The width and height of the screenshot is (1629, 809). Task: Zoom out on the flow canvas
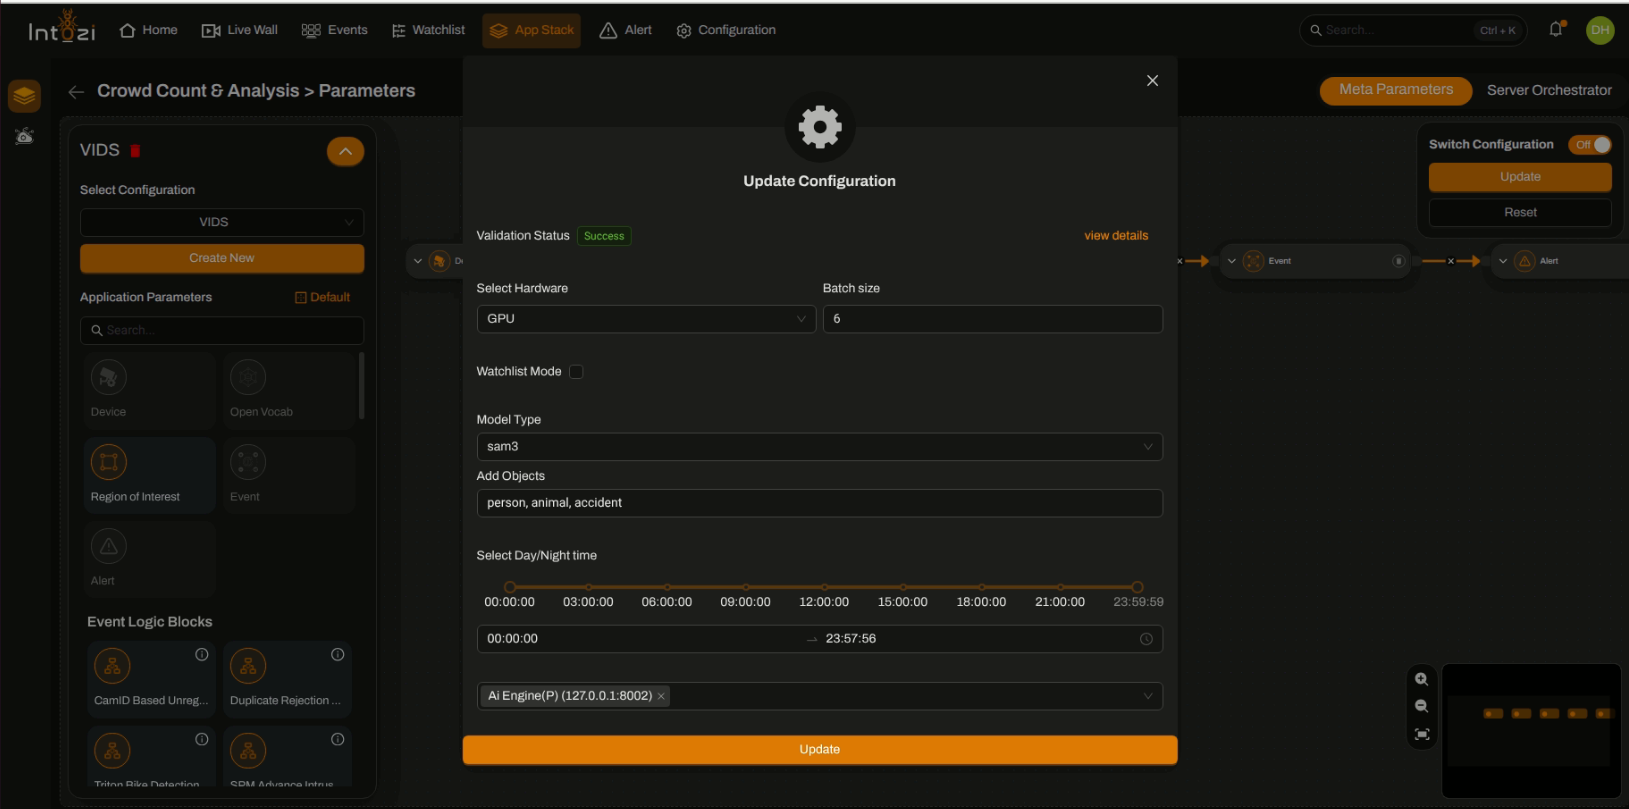1421,706
